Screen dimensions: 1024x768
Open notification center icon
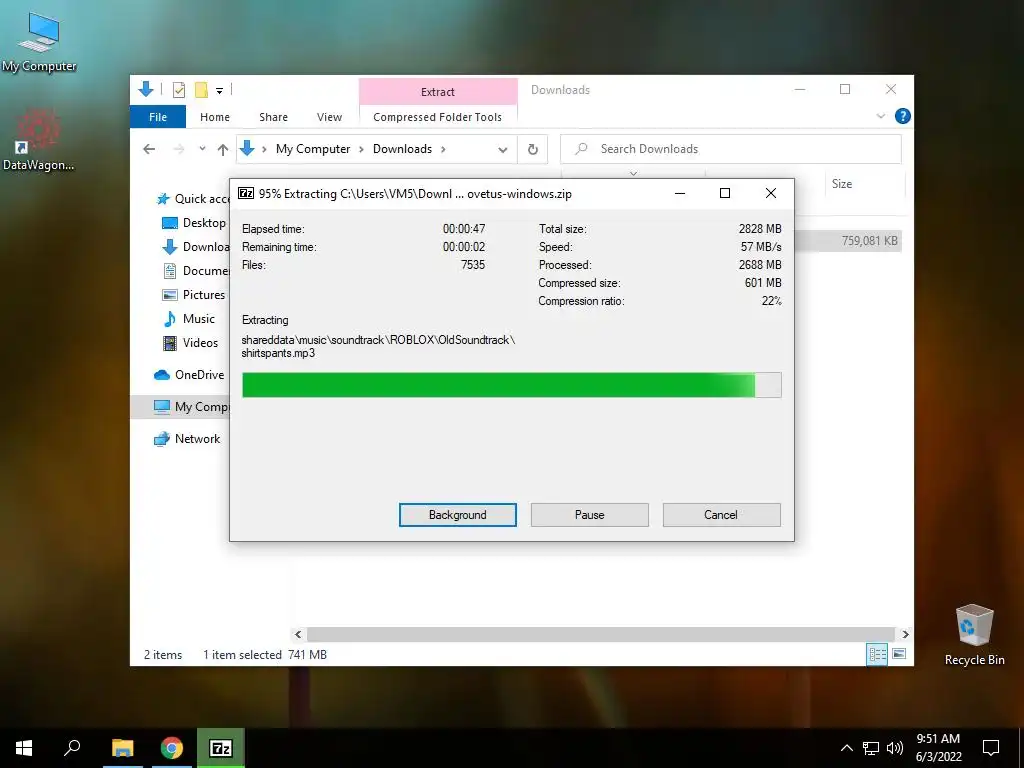point(991,748)
